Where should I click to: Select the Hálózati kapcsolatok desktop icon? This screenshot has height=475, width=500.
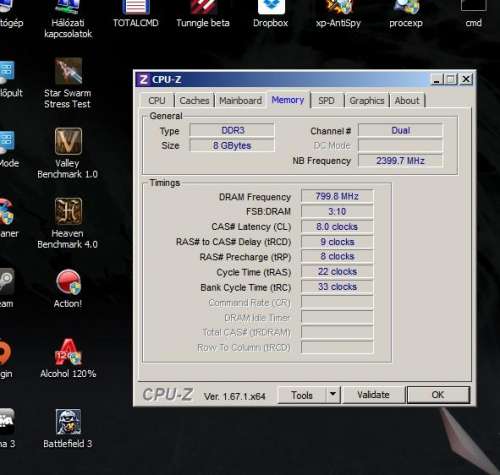pos(68,19)
